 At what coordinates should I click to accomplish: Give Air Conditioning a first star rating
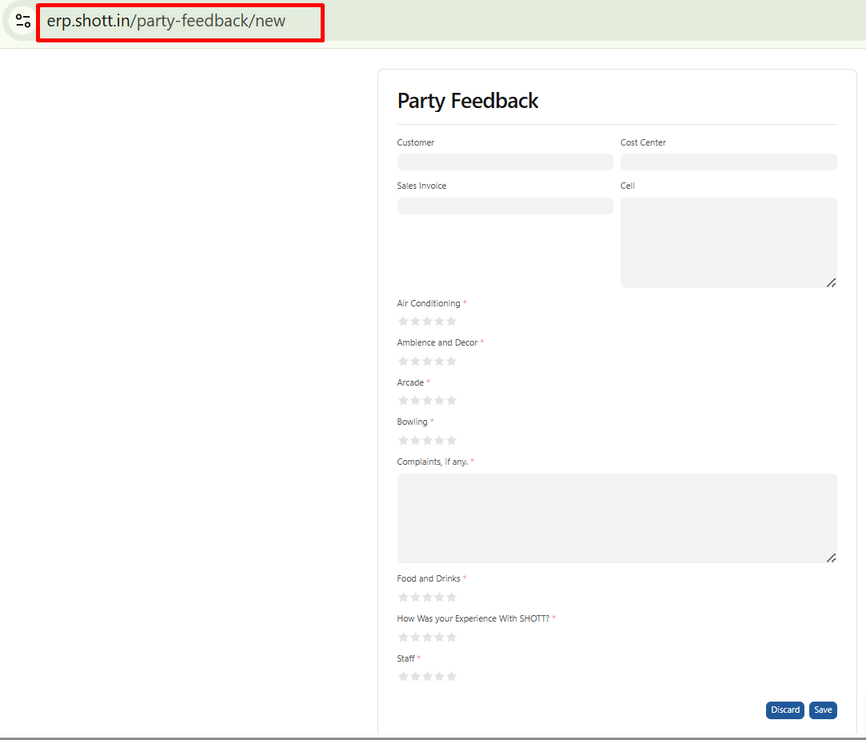[x=404, y=321]
